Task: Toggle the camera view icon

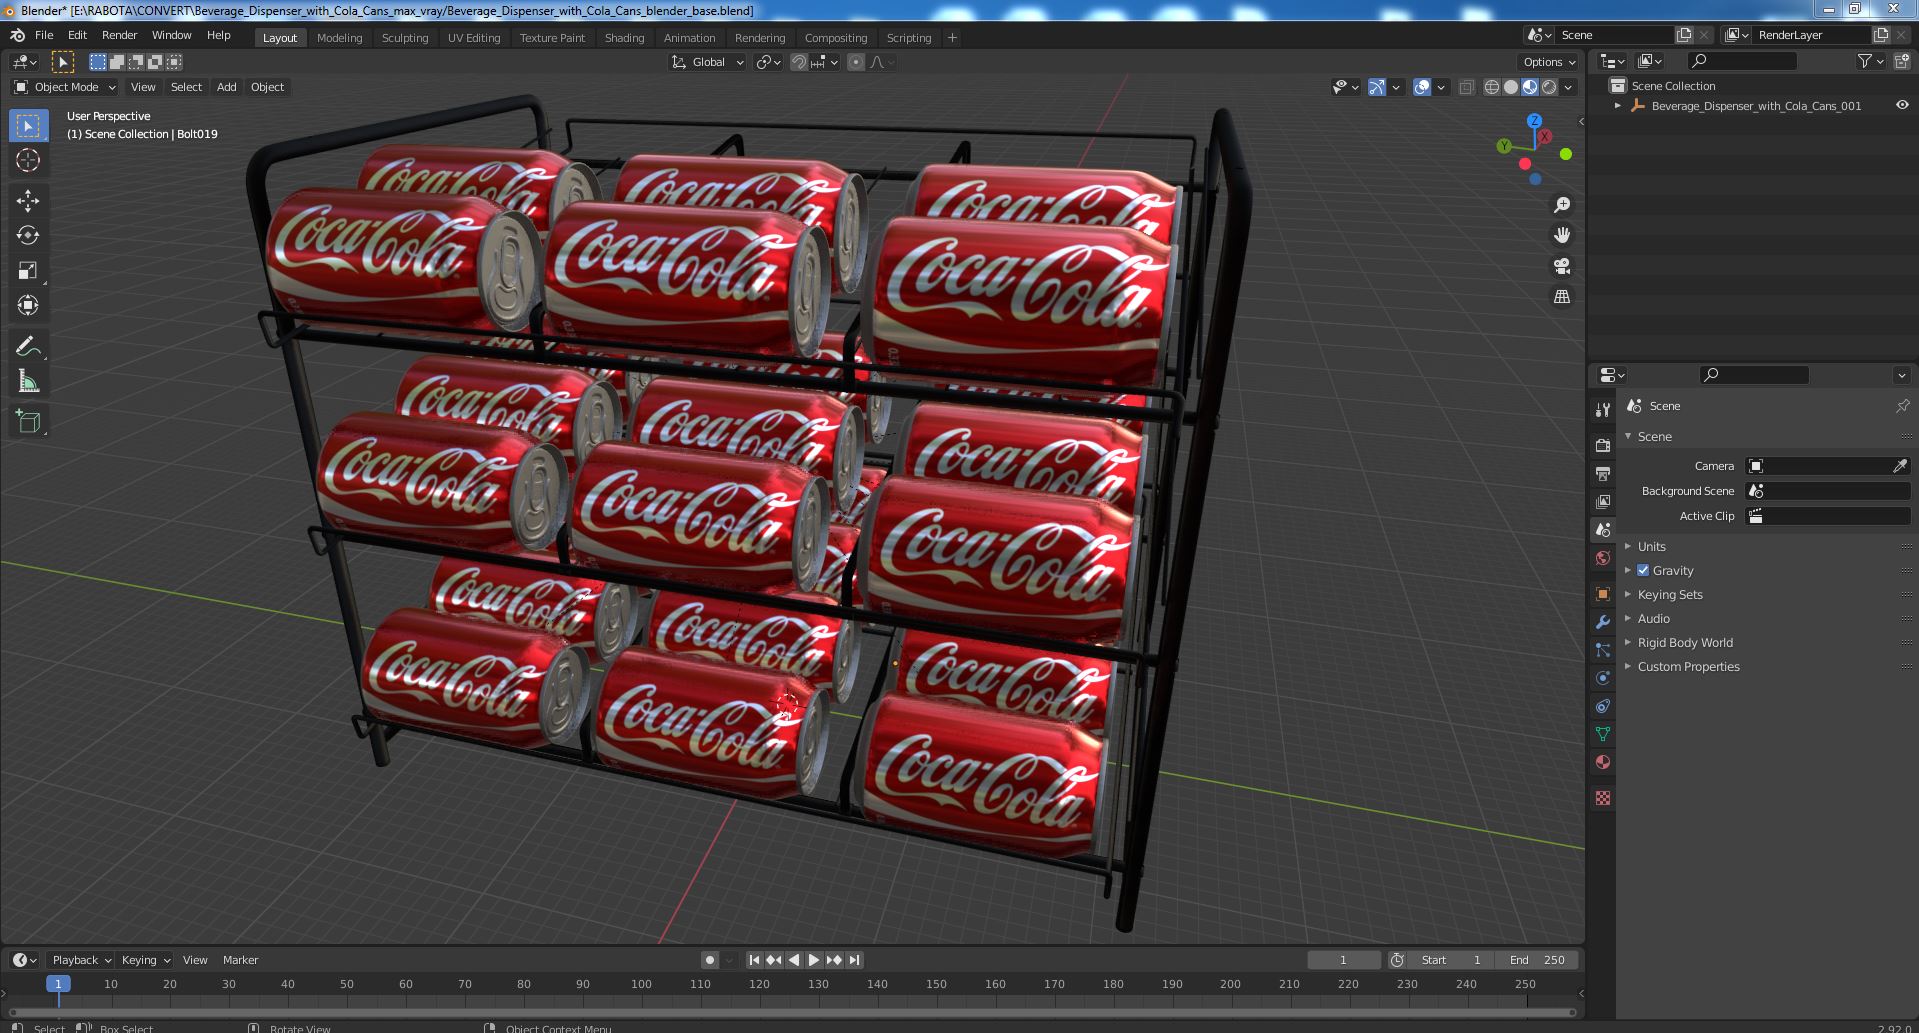Action: click(1561, 266)
